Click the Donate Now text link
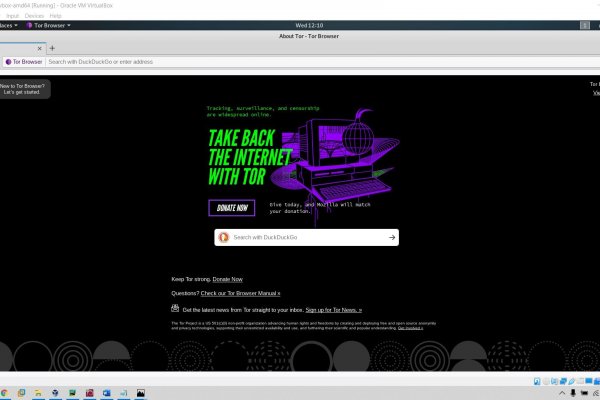 pyautogui.click(x=227, y=279)
